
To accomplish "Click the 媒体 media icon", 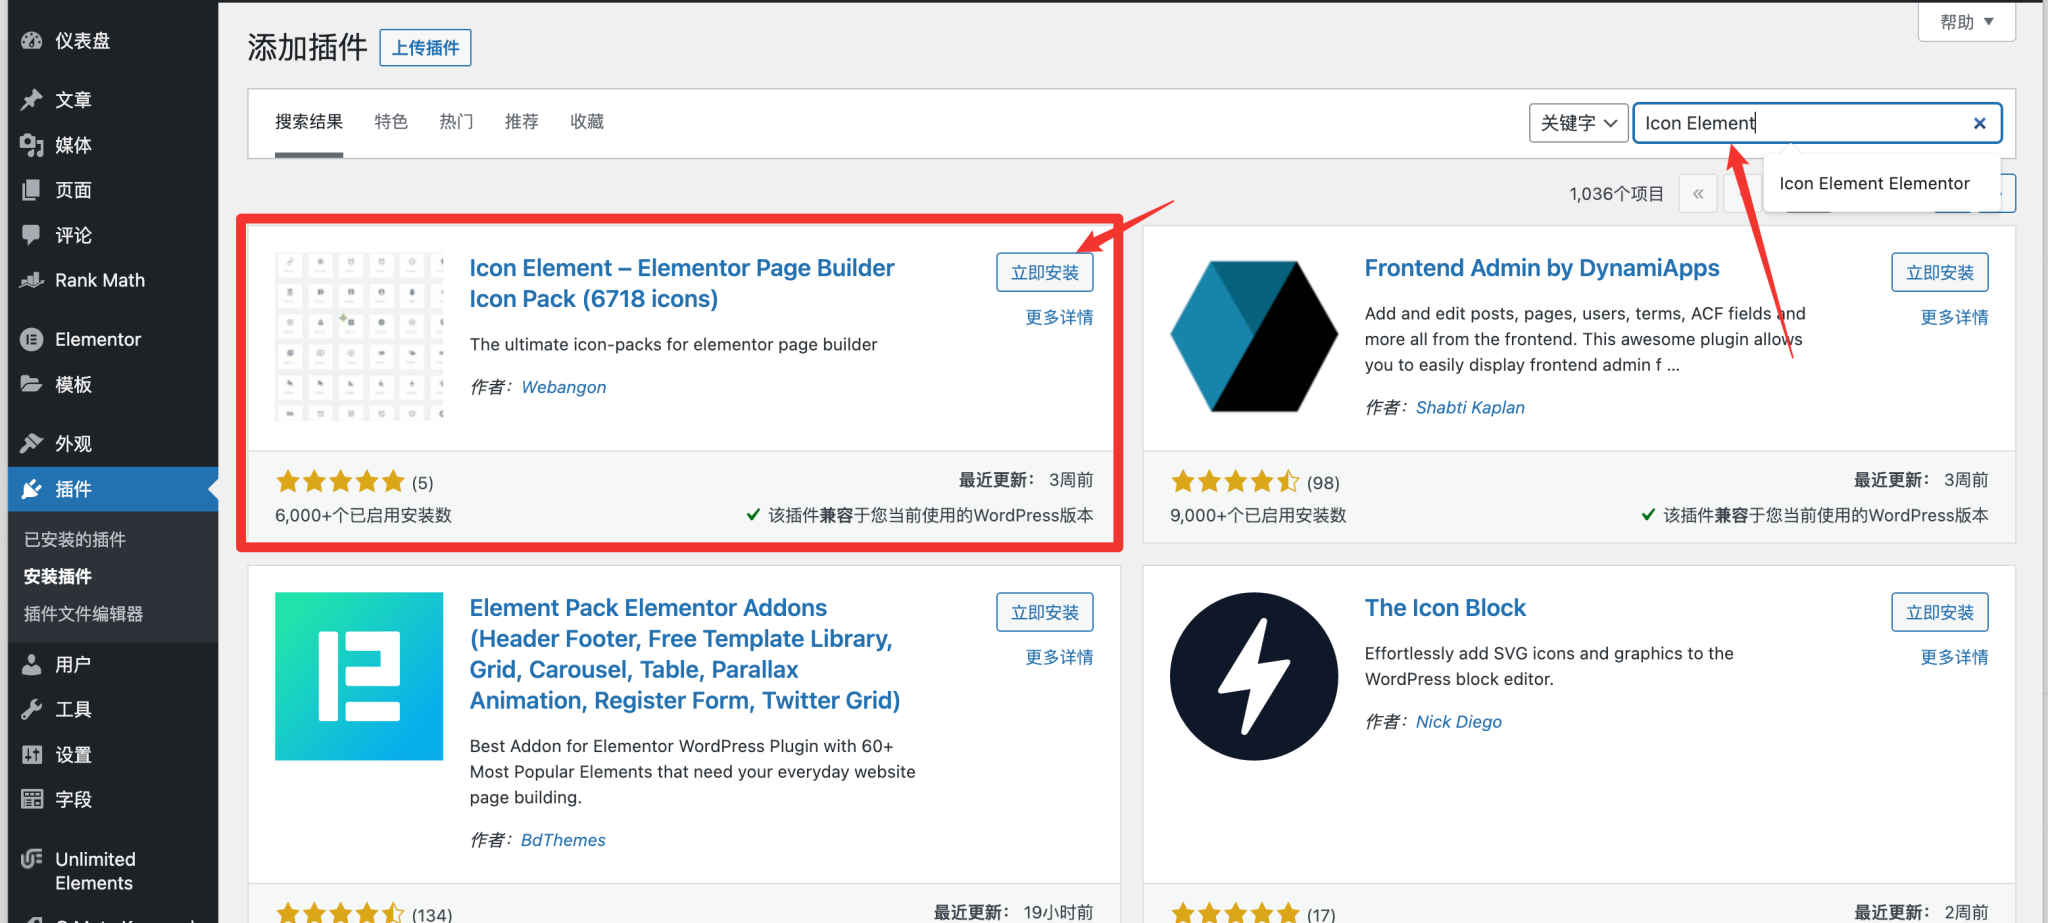I will 32,145.
